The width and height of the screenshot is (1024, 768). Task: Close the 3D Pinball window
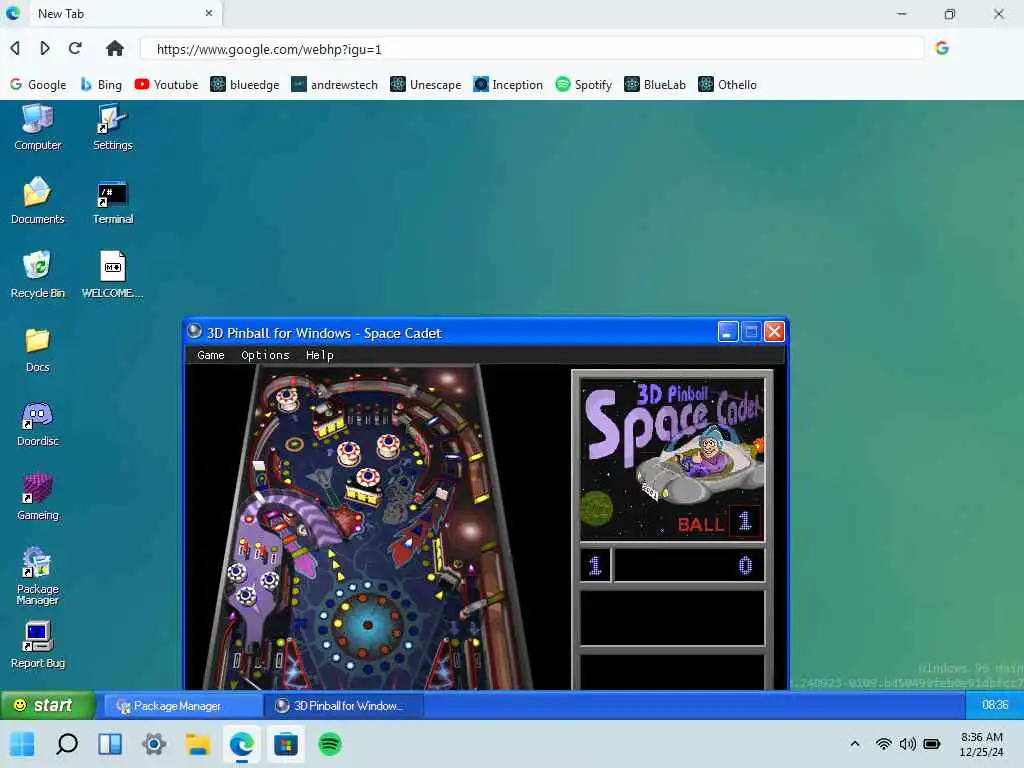(775, 332)
